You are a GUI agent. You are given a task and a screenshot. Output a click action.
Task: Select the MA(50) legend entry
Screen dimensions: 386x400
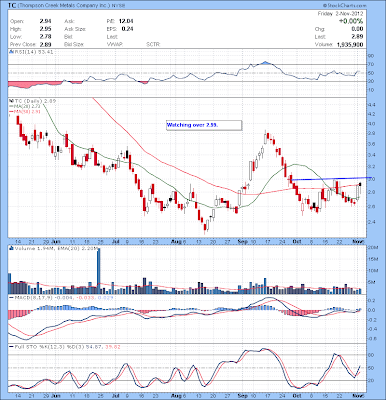[x=26, y=112]
